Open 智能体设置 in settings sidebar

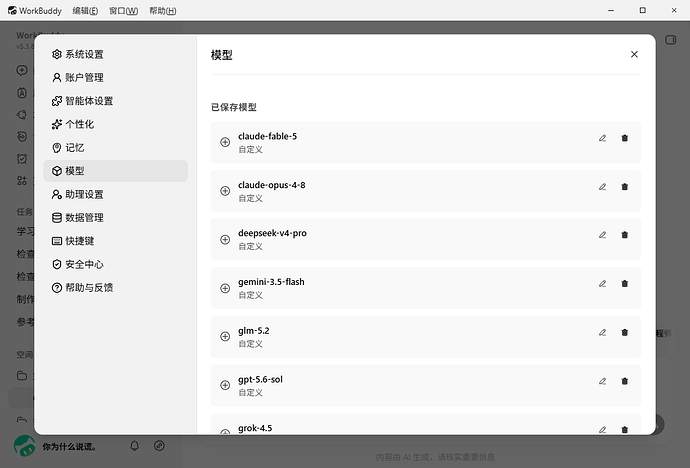tap(116, 101)
